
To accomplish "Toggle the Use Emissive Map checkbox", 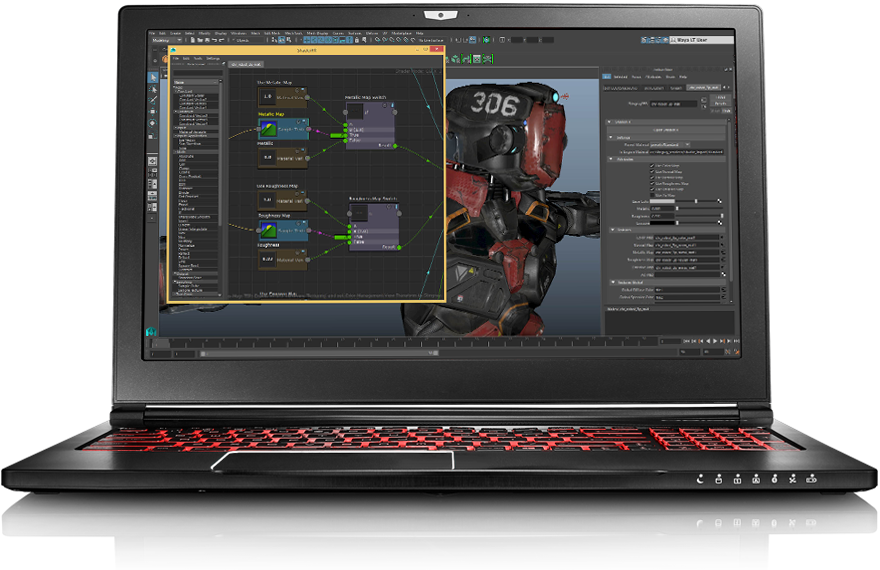I will pyautogui.click(x=652, y=189).
